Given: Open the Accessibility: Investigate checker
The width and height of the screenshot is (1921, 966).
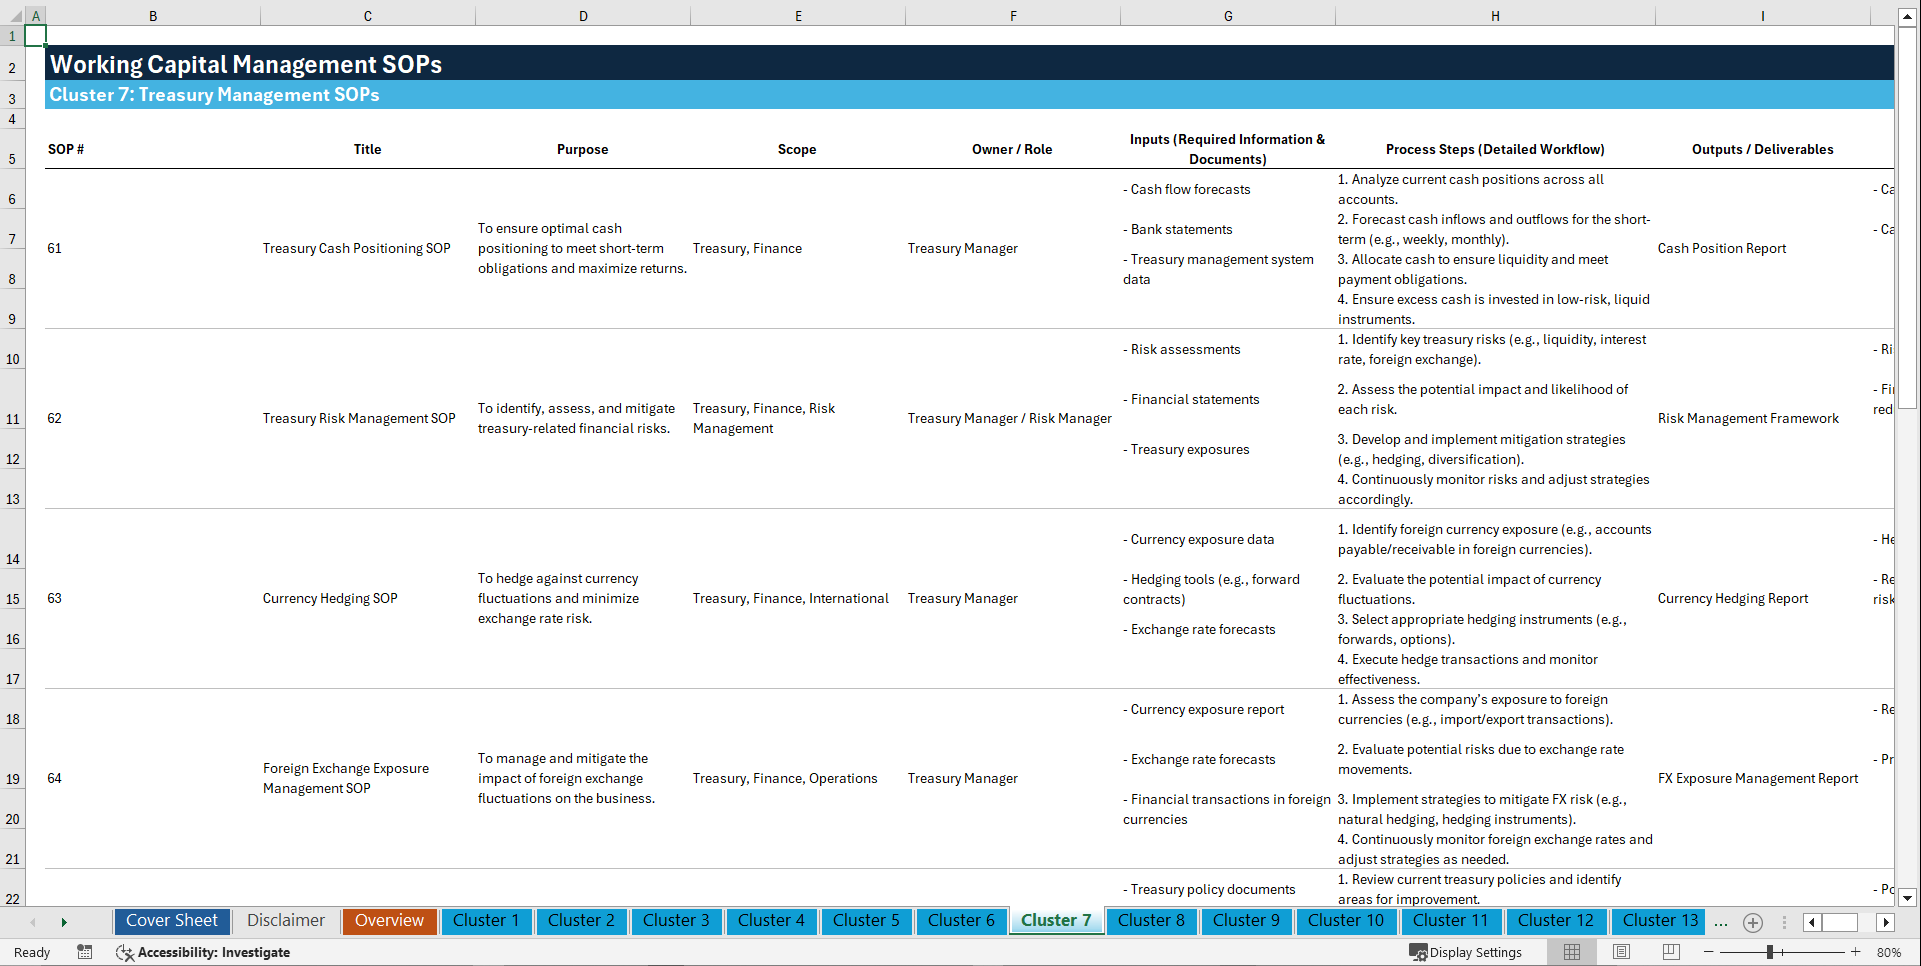Looking at the screenshot, I should click(x=213, y=952).
